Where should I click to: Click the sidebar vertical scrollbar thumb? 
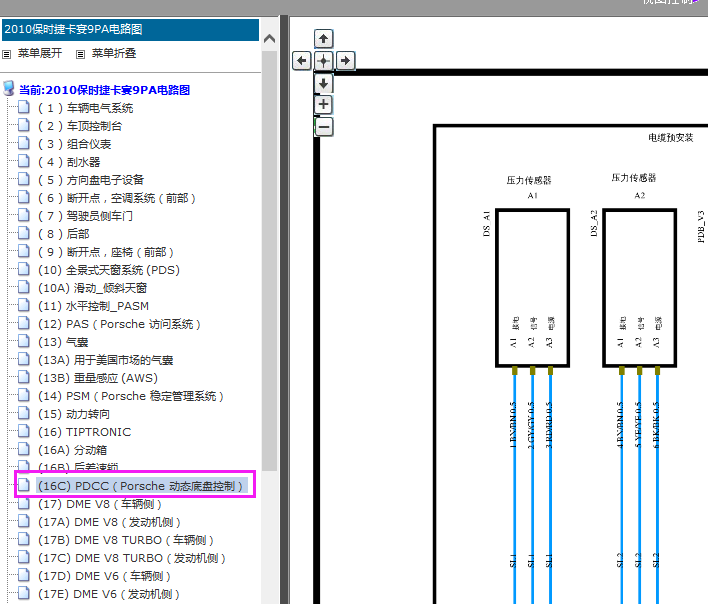coord(269,260)
